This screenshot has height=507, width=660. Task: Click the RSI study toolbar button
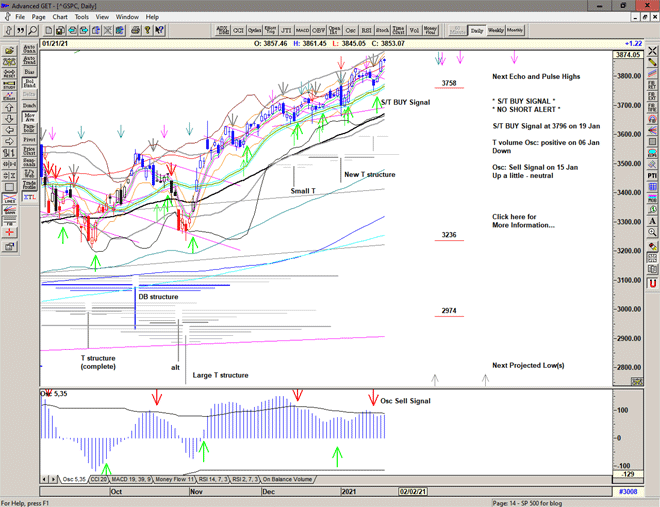[366, 31]
